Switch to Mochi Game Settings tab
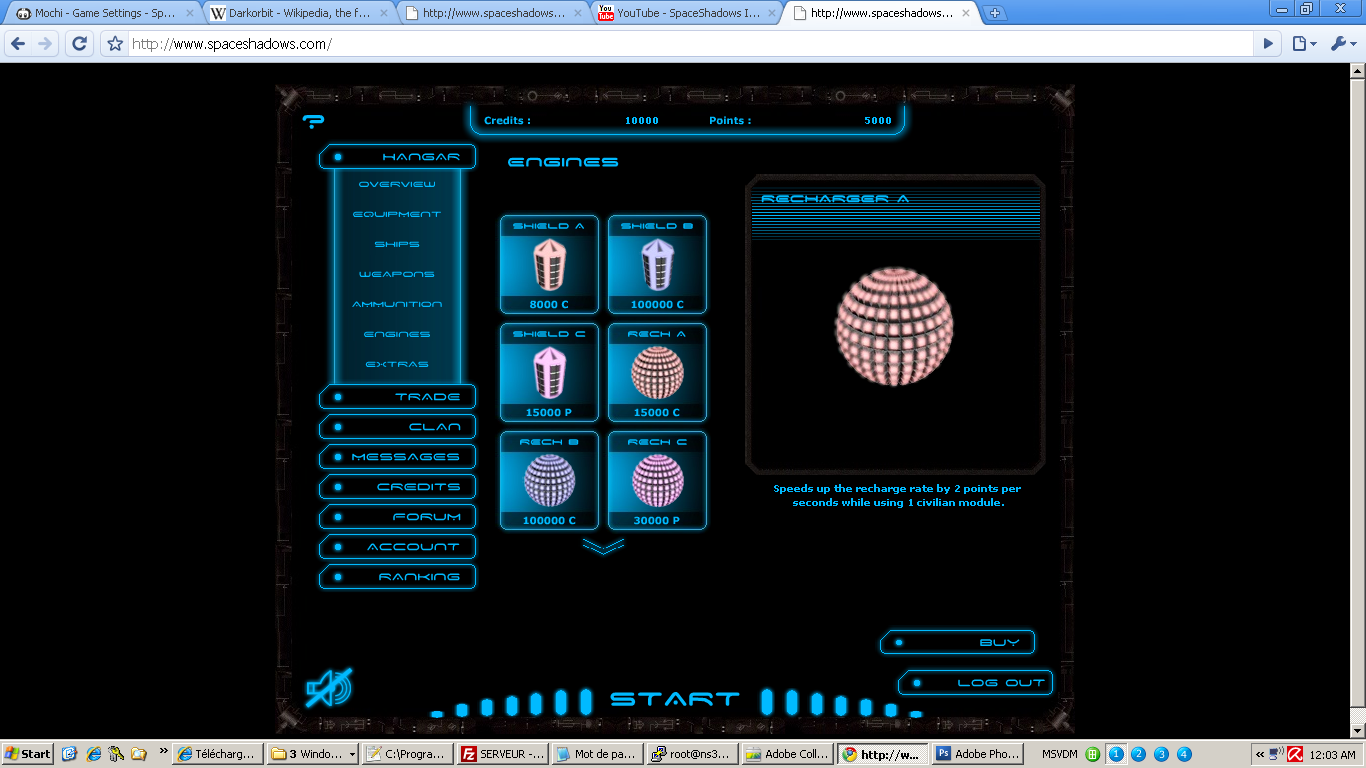This screenshot has width=1366, height=768. point(103,14)
